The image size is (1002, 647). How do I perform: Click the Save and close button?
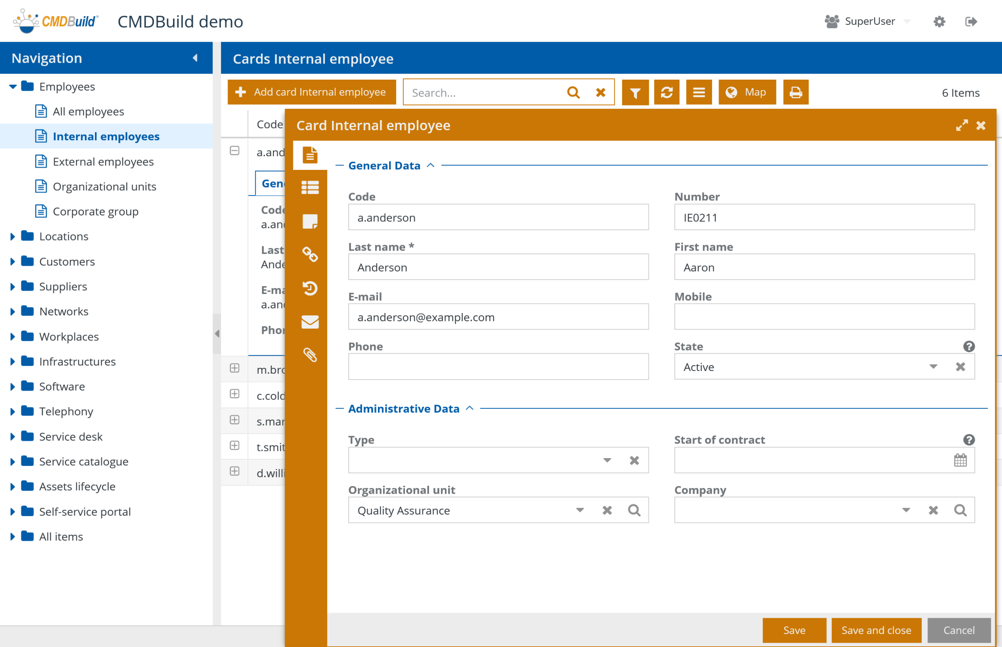[x=876, y=631]
